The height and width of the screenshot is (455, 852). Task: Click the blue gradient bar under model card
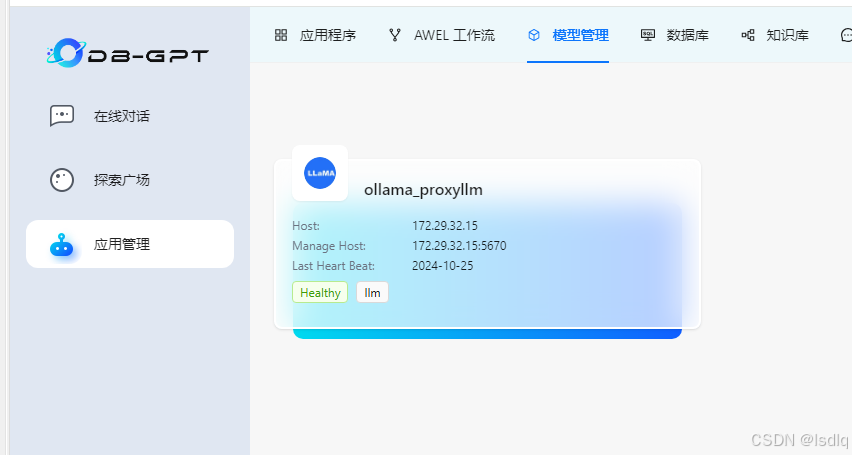click(x=487, y=334)
